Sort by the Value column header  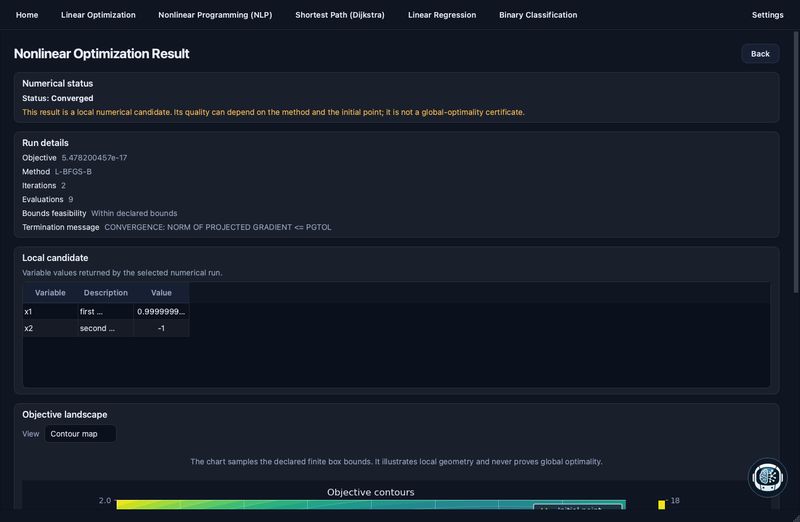(x=161, y=292)
